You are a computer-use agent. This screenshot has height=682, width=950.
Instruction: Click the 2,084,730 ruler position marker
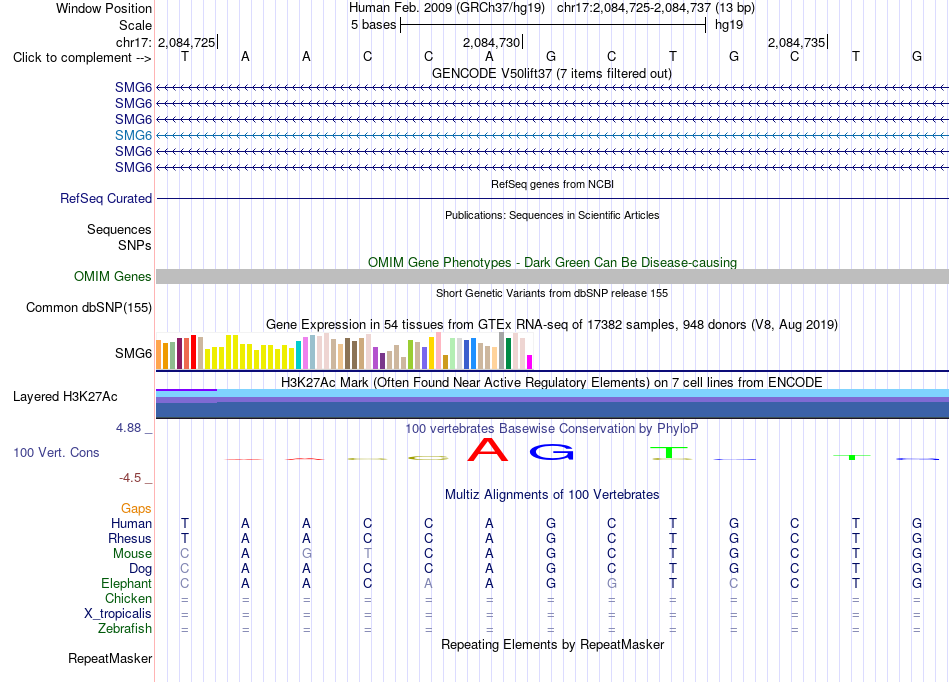(x=491, y=42)
